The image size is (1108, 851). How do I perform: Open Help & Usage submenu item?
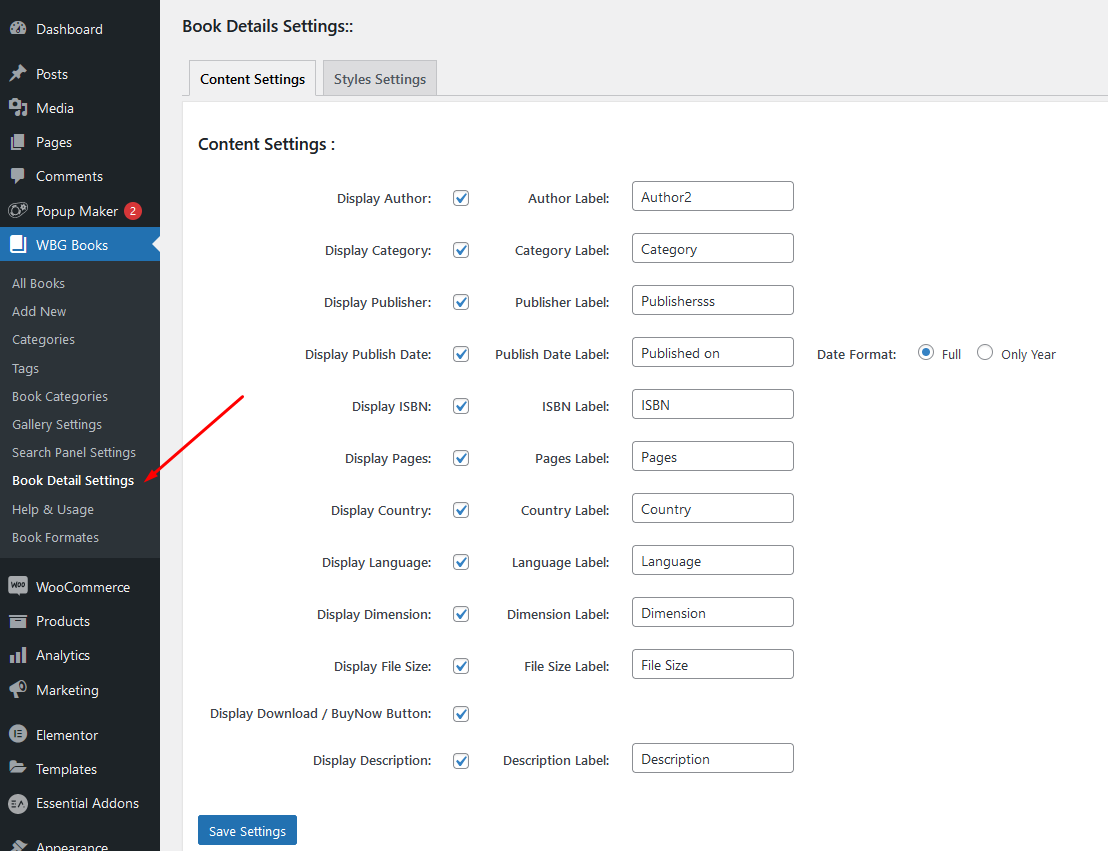pyautogui.click(x=53, y=510)
